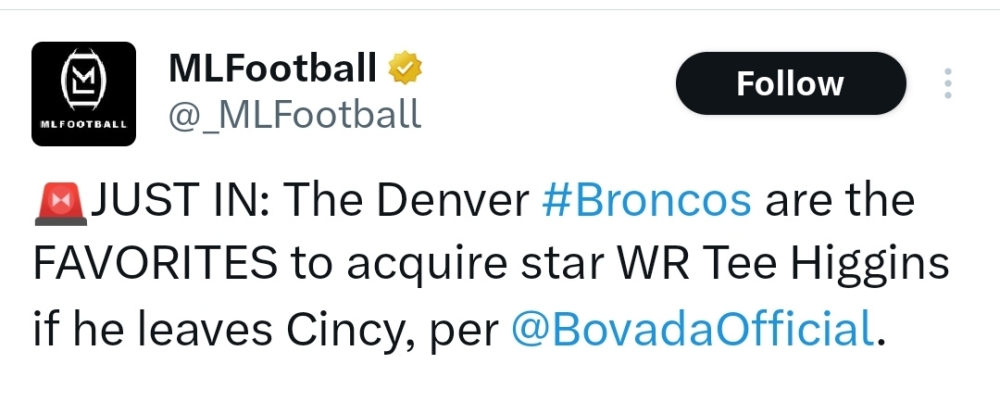Open the three-dot more options menu
Image resolution: width=1000 pixels, height=414 pixels.
coord(948,84)
